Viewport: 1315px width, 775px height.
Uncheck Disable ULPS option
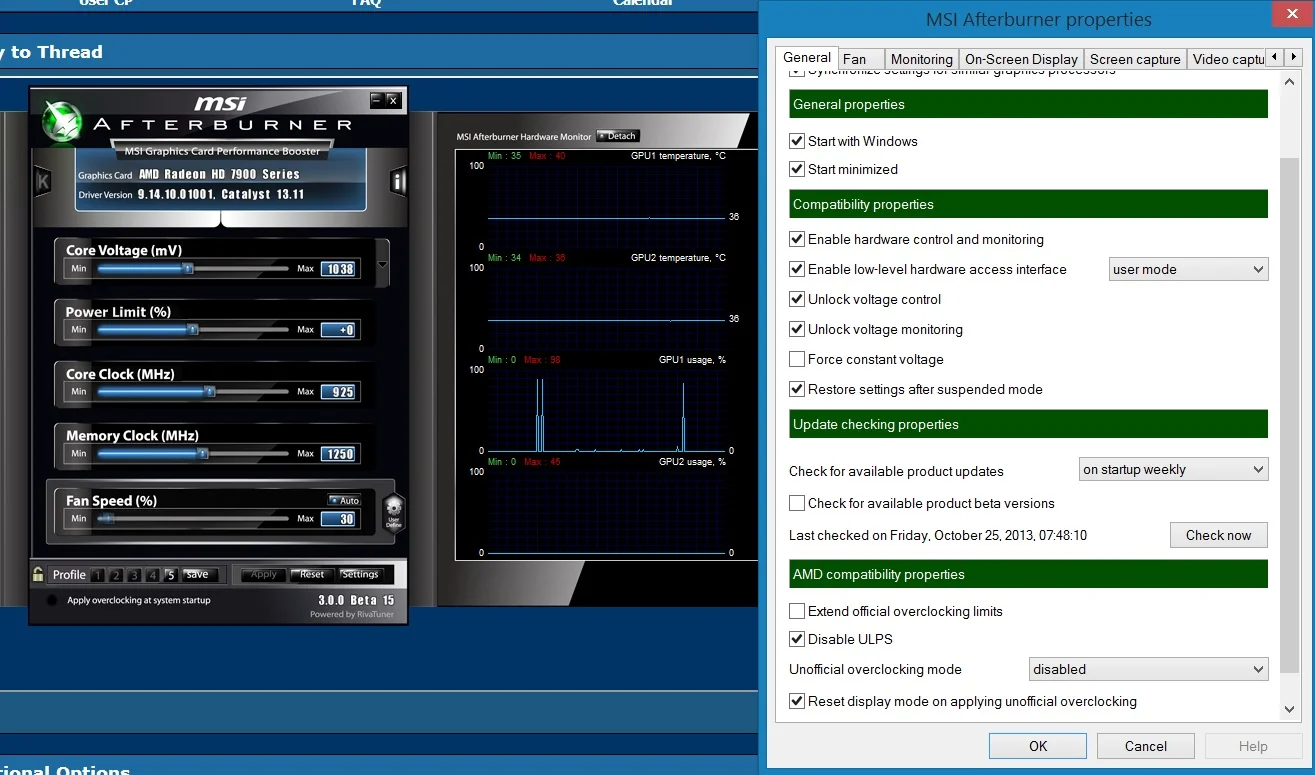pyautogui.click(x=797, y=639)
